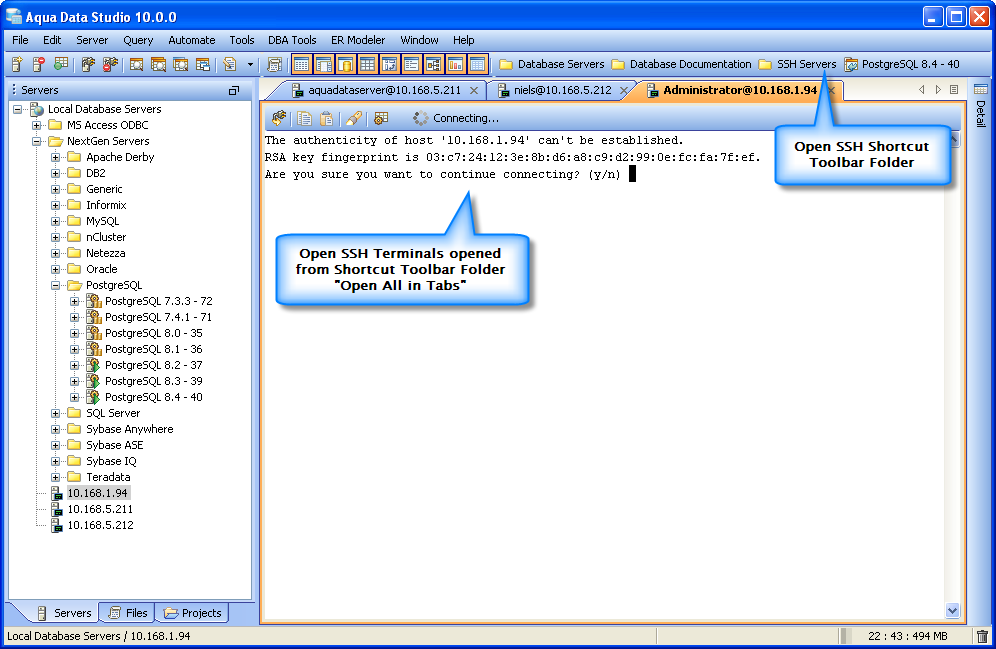Viewport: 996px width, 649px height.
Task: Click the copy icon in terminal toolbar
Action: (x=305, y=118)
